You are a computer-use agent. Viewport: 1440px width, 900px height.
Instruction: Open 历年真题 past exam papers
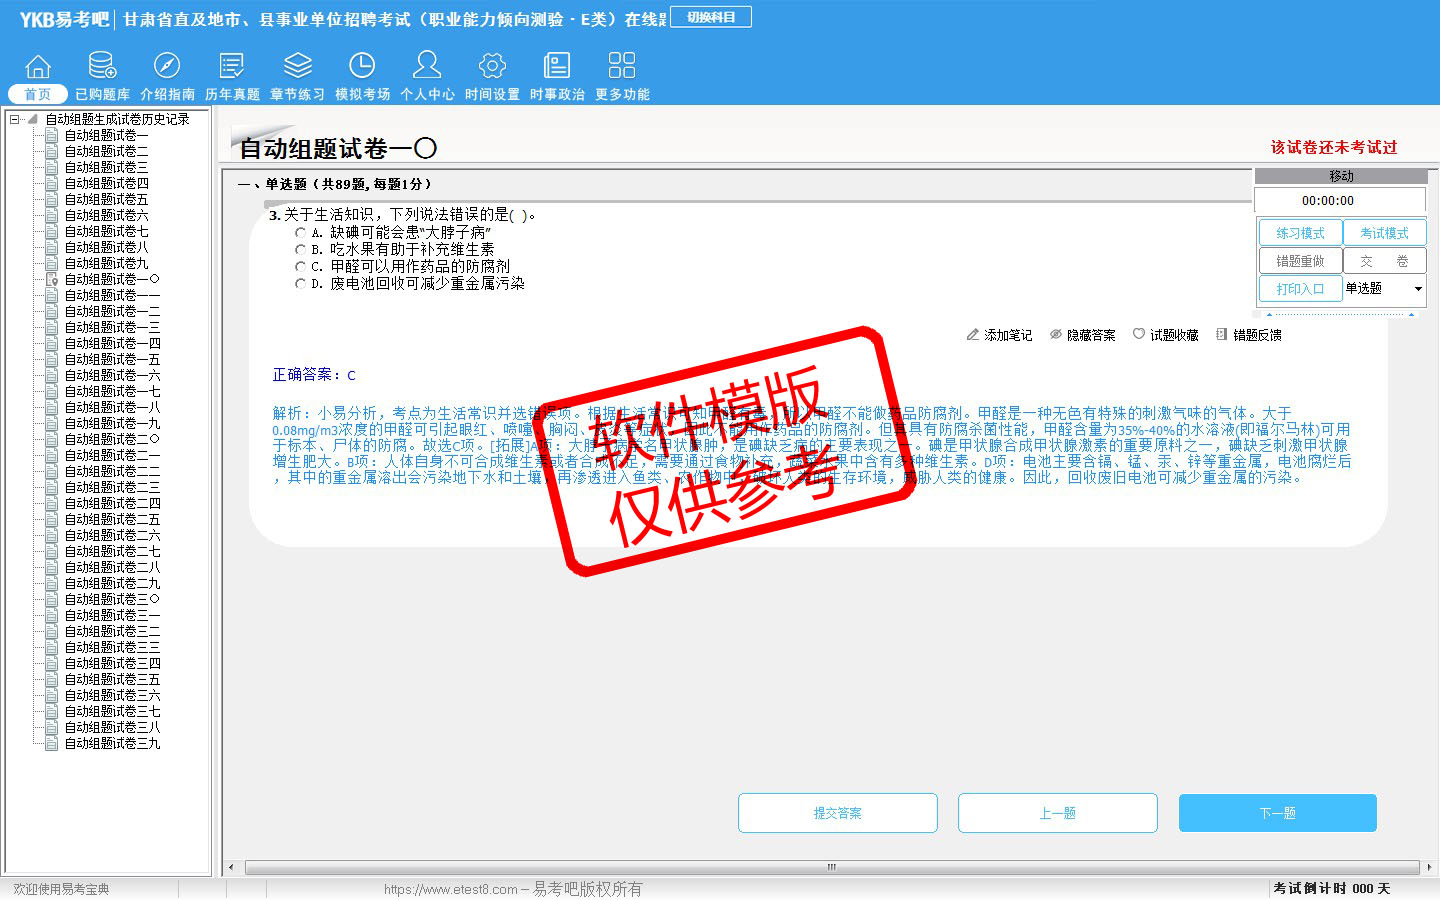(232, 67)
